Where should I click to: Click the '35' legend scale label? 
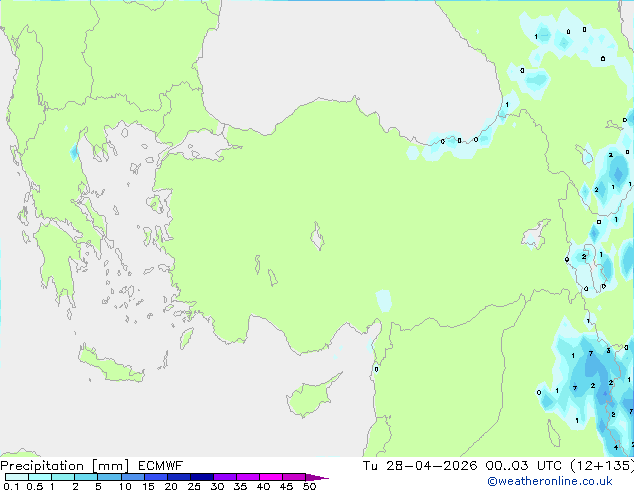pyautogui.click(x=240, y=486)
